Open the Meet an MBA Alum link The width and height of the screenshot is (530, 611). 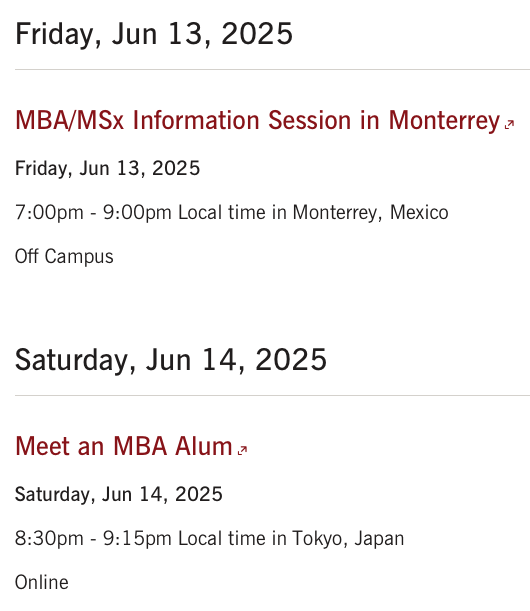tap(124, 446)
